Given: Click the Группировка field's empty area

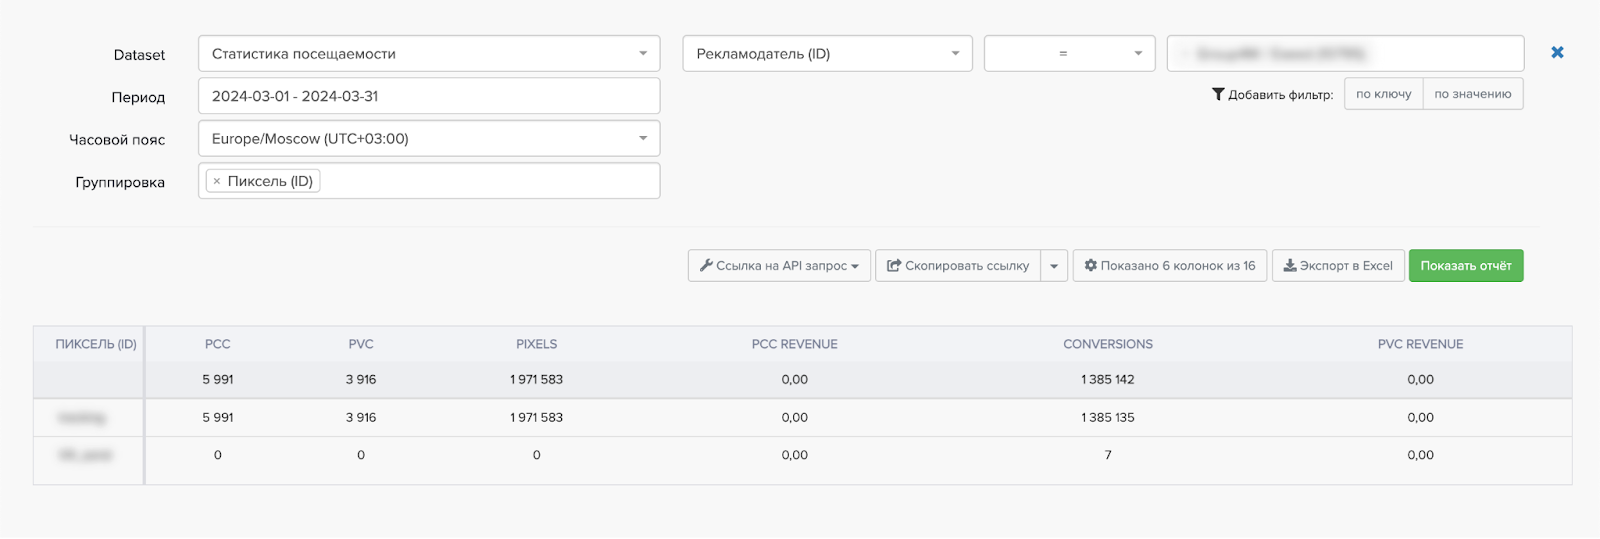Looking at the screenshot, I should click(488, 182).
